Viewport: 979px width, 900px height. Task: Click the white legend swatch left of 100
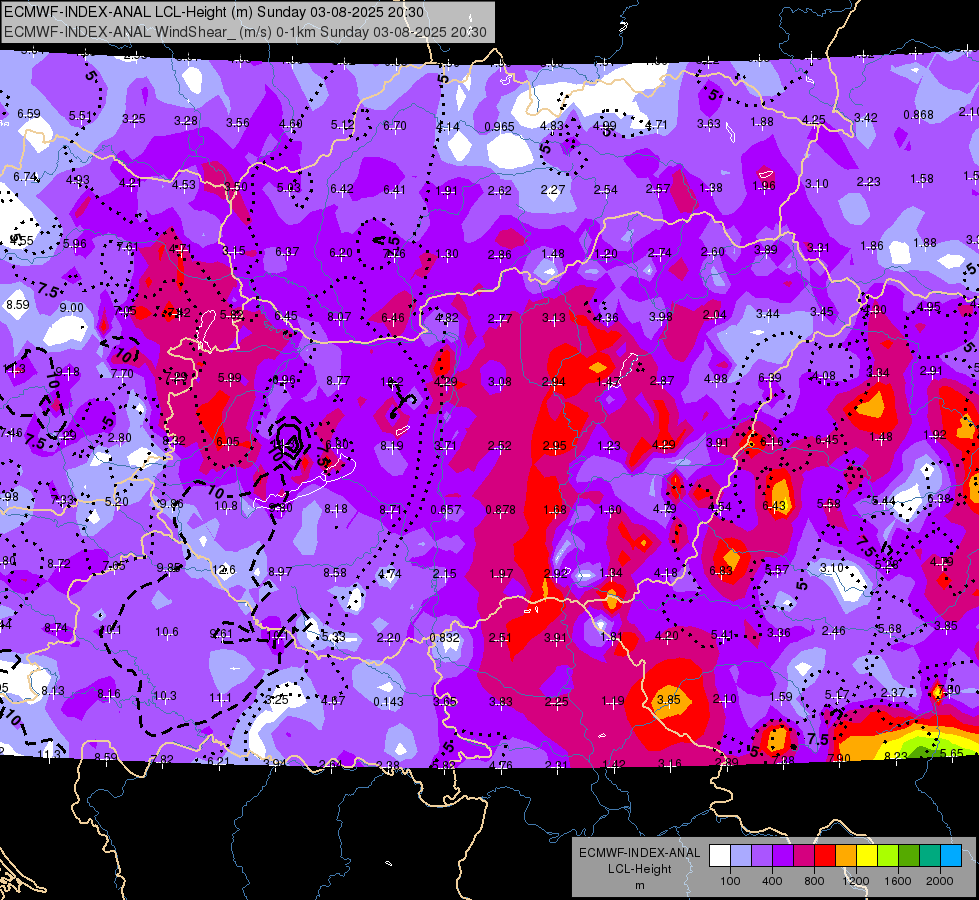[x=720, y=855]
